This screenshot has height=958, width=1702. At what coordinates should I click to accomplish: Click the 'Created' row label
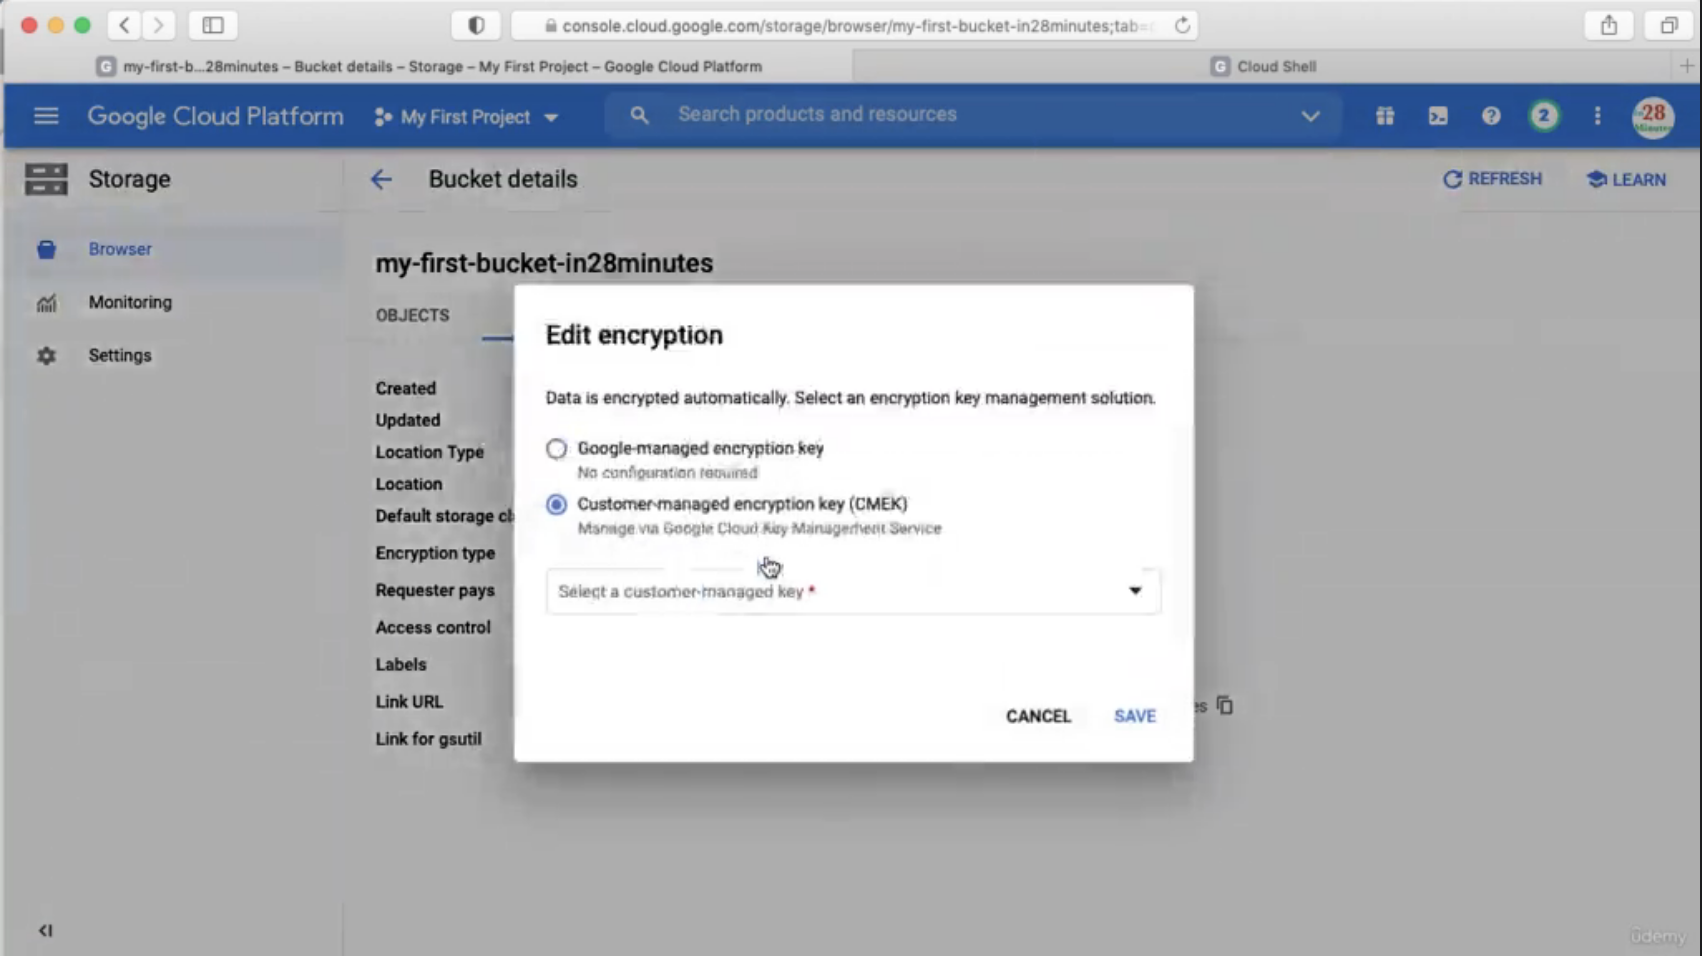tap(405, 388)
